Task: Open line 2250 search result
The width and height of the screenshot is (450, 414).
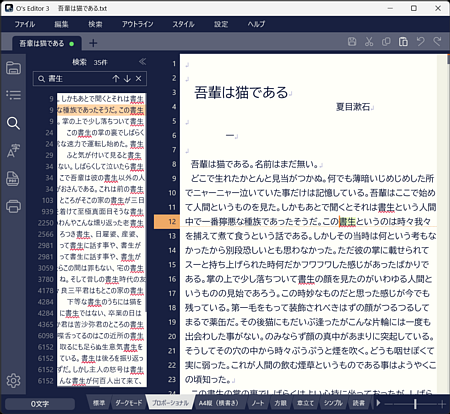Action: (102, 223)
